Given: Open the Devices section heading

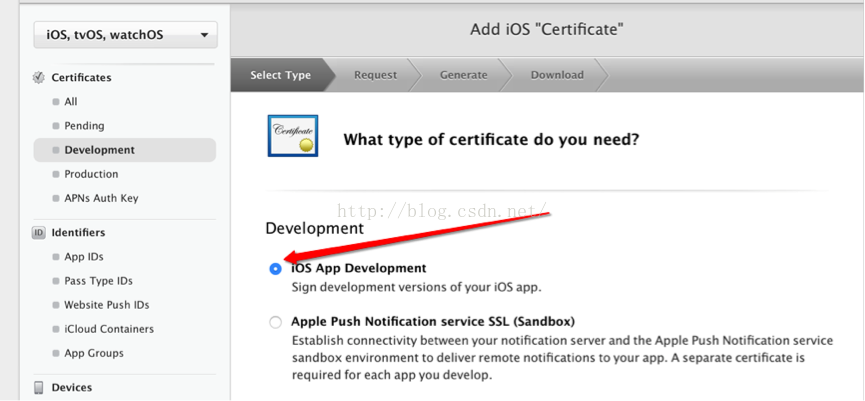Looking at the screenshot, I should pos(72,388).
